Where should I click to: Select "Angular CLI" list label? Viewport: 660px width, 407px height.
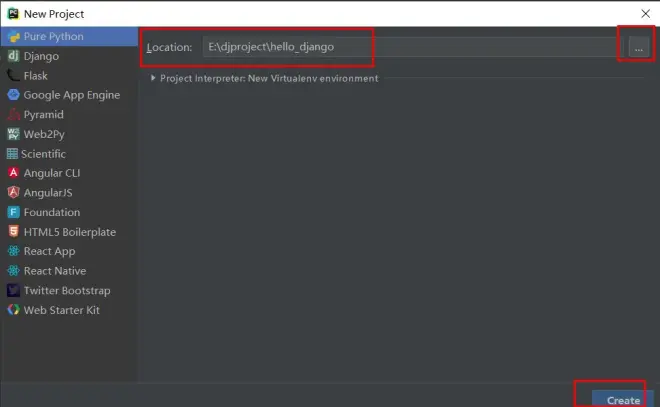coord(52,173)
